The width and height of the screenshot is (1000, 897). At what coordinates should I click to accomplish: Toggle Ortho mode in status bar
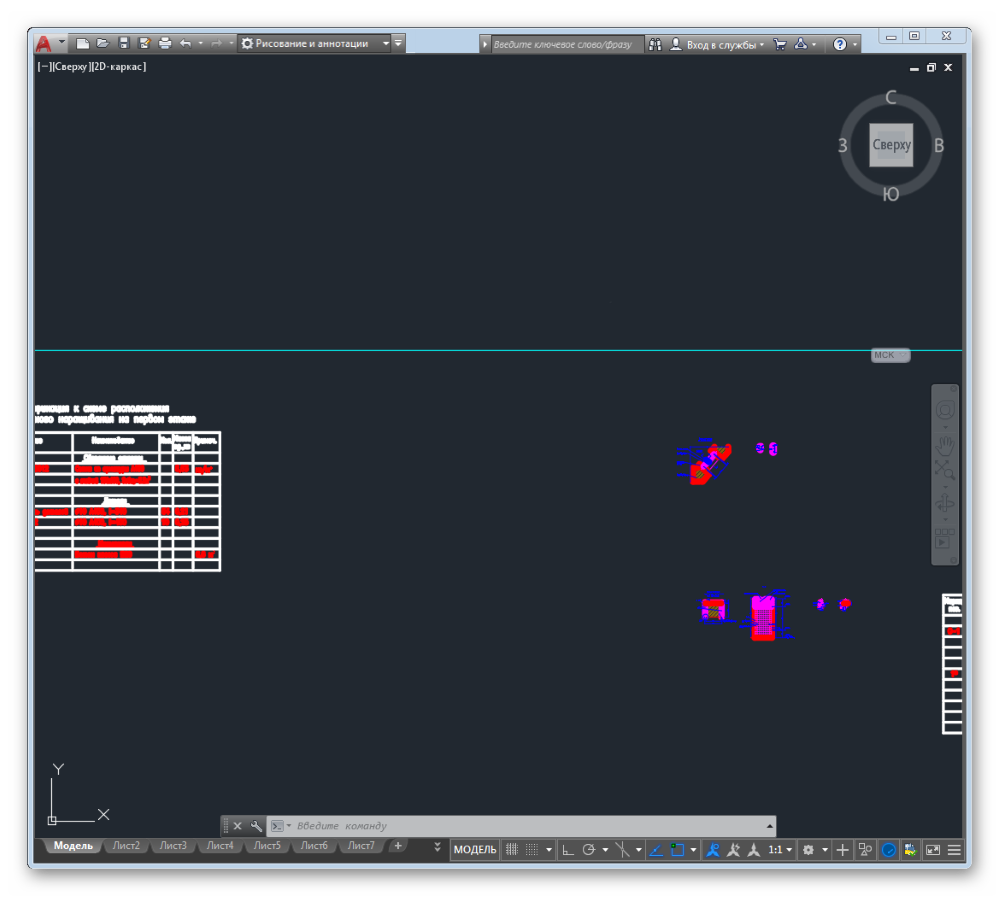pyautogui.click(x=568, y=850)
